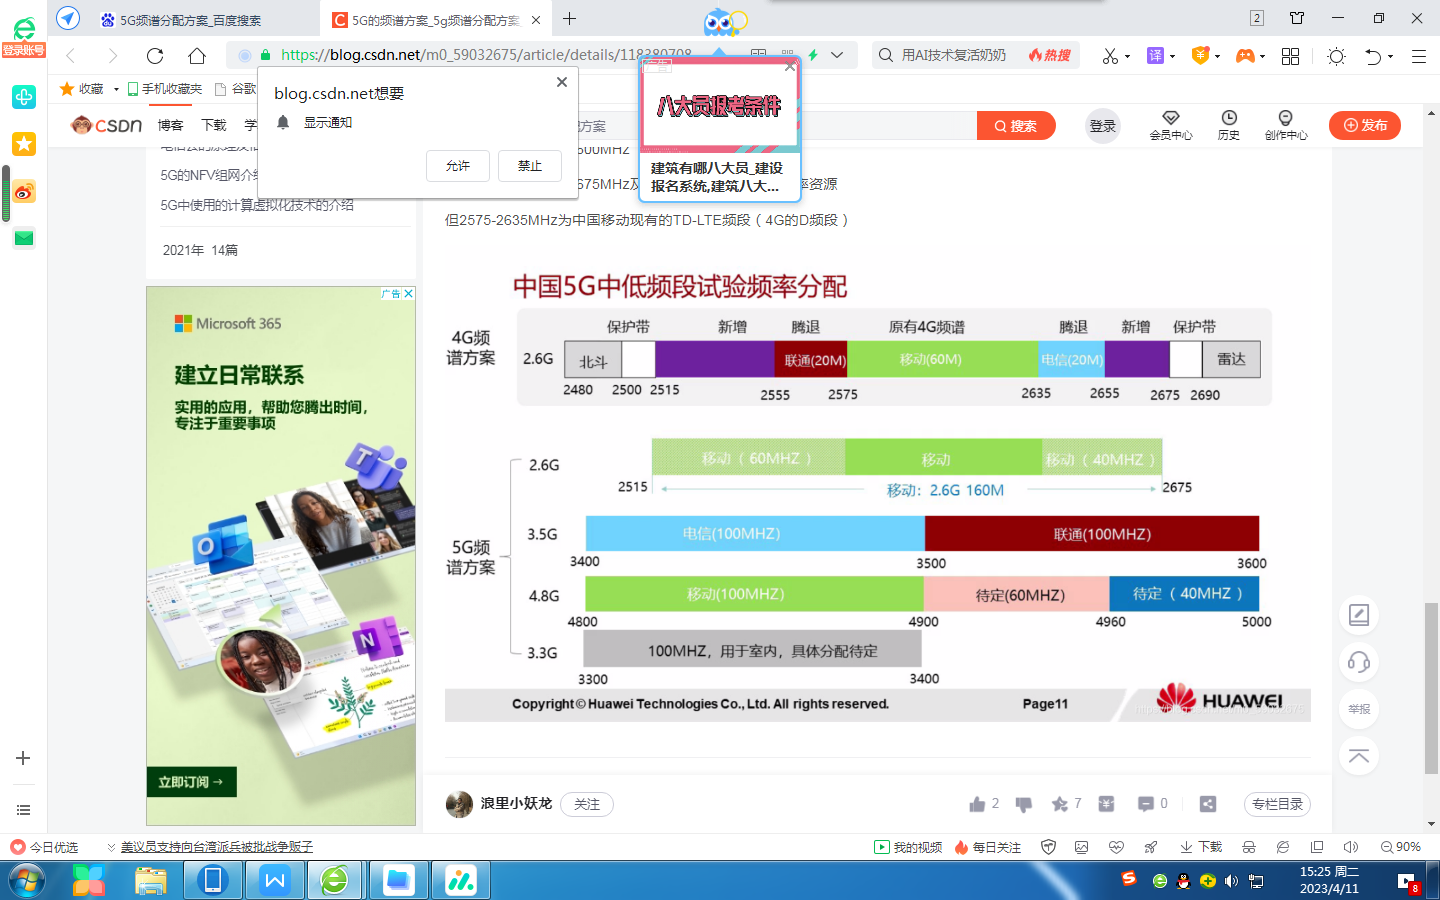Click the thumbs-up like icon on the article
Image resolution: width=1440 pixels, height=900 pixels.
[x=977, y=804]
